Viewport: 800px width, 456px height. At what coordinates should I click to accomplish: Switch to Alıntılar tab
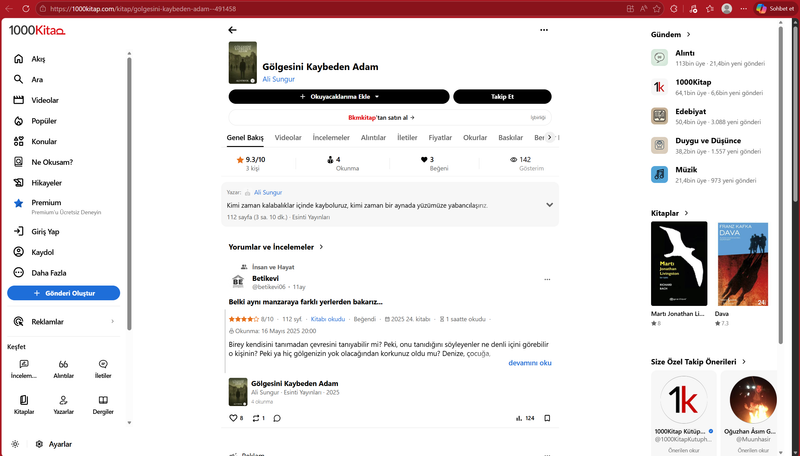pyautogui.click(x=373, y=138)
